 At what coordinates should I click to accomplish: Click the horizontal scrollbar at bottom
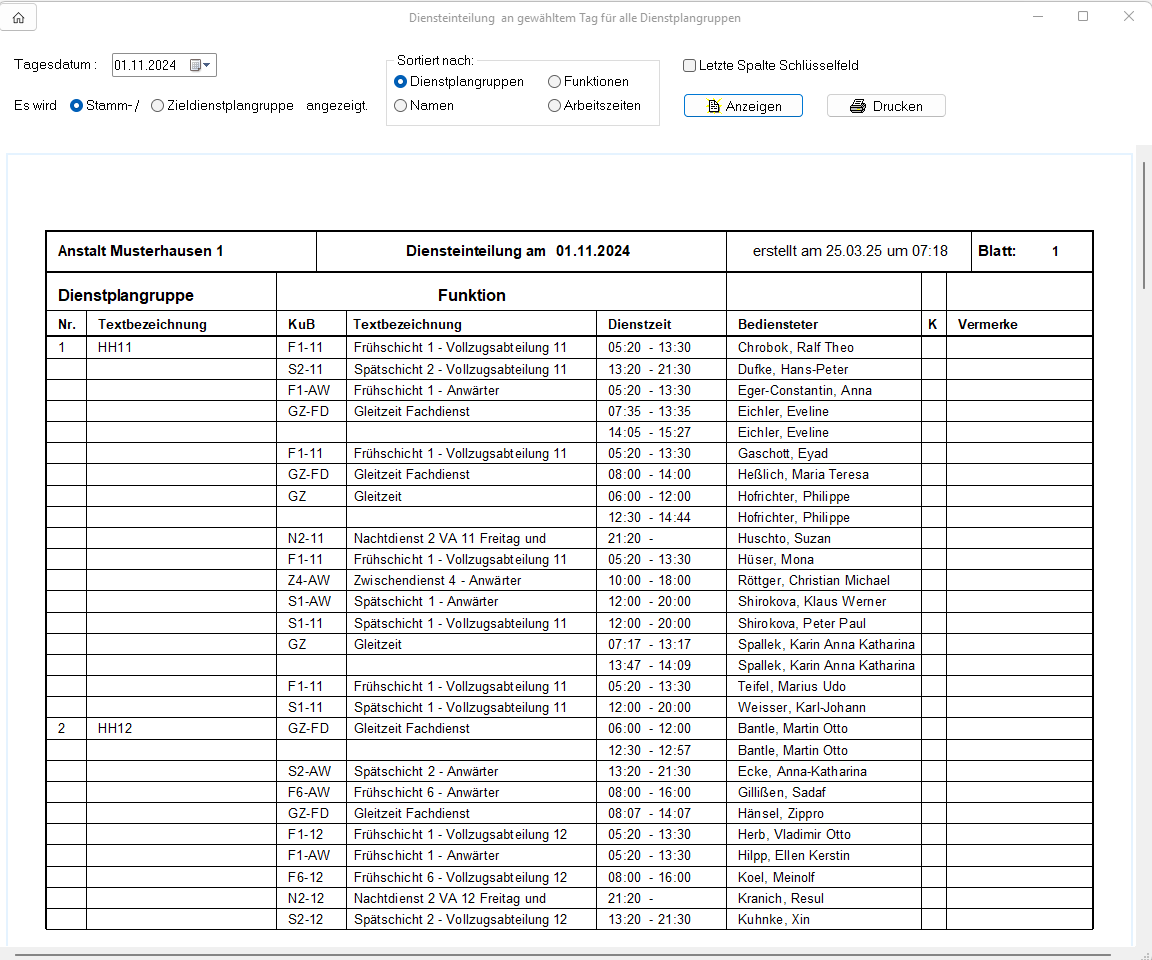pyautogui.click(x=500, y=955)
